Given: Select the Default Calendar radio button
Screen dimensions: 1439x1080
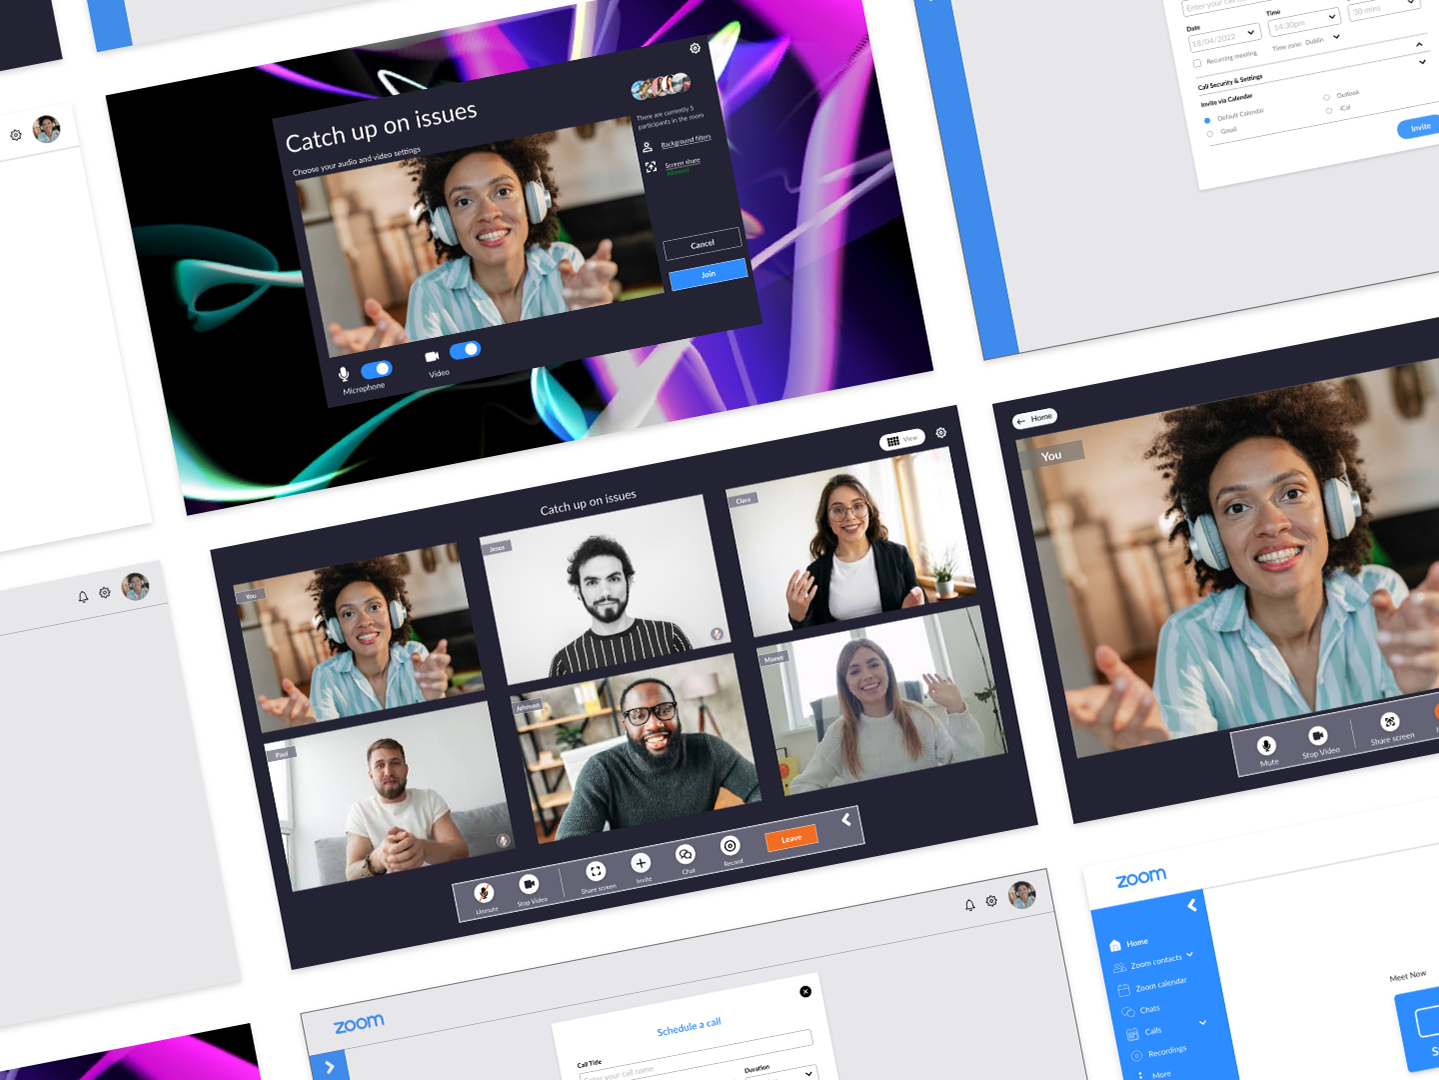Looking at the screenshot, I should [1207, 120].
